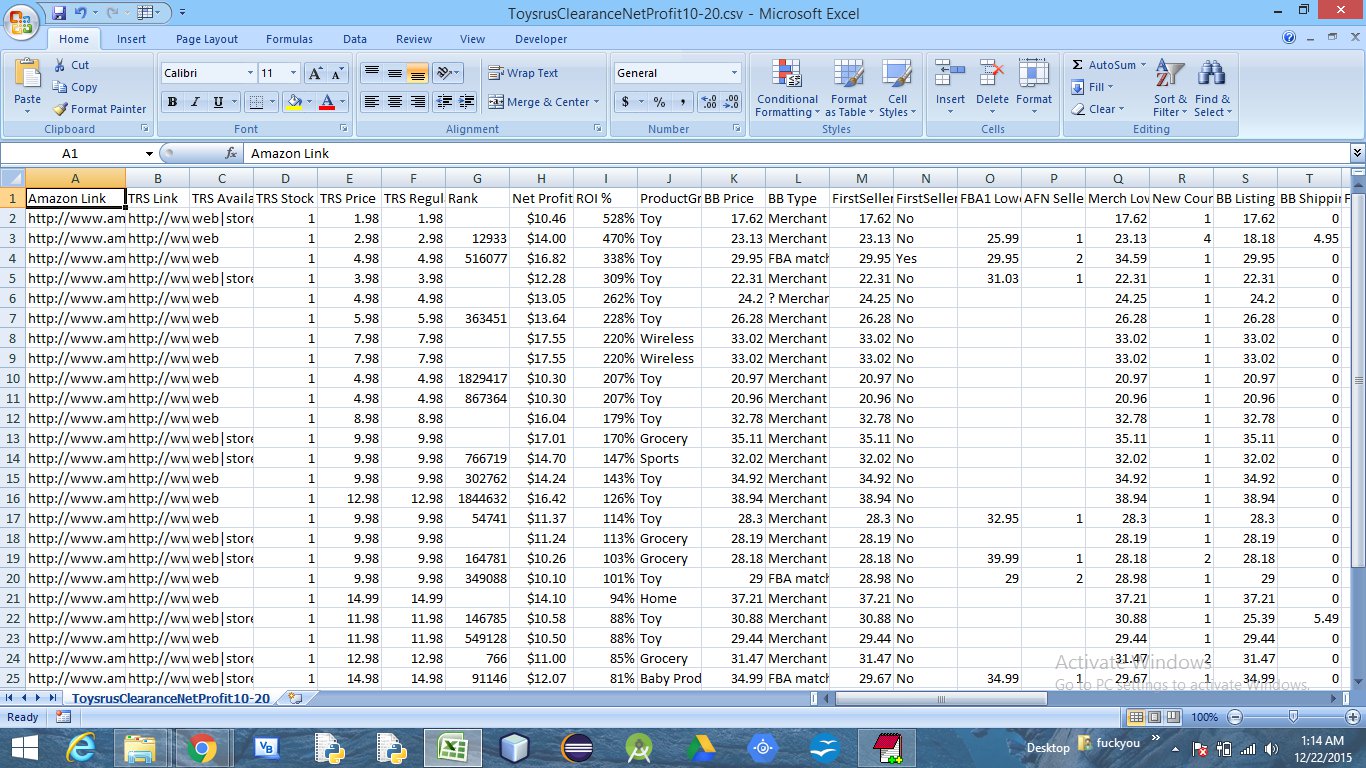Open the Review tab

tap(414, 39)
